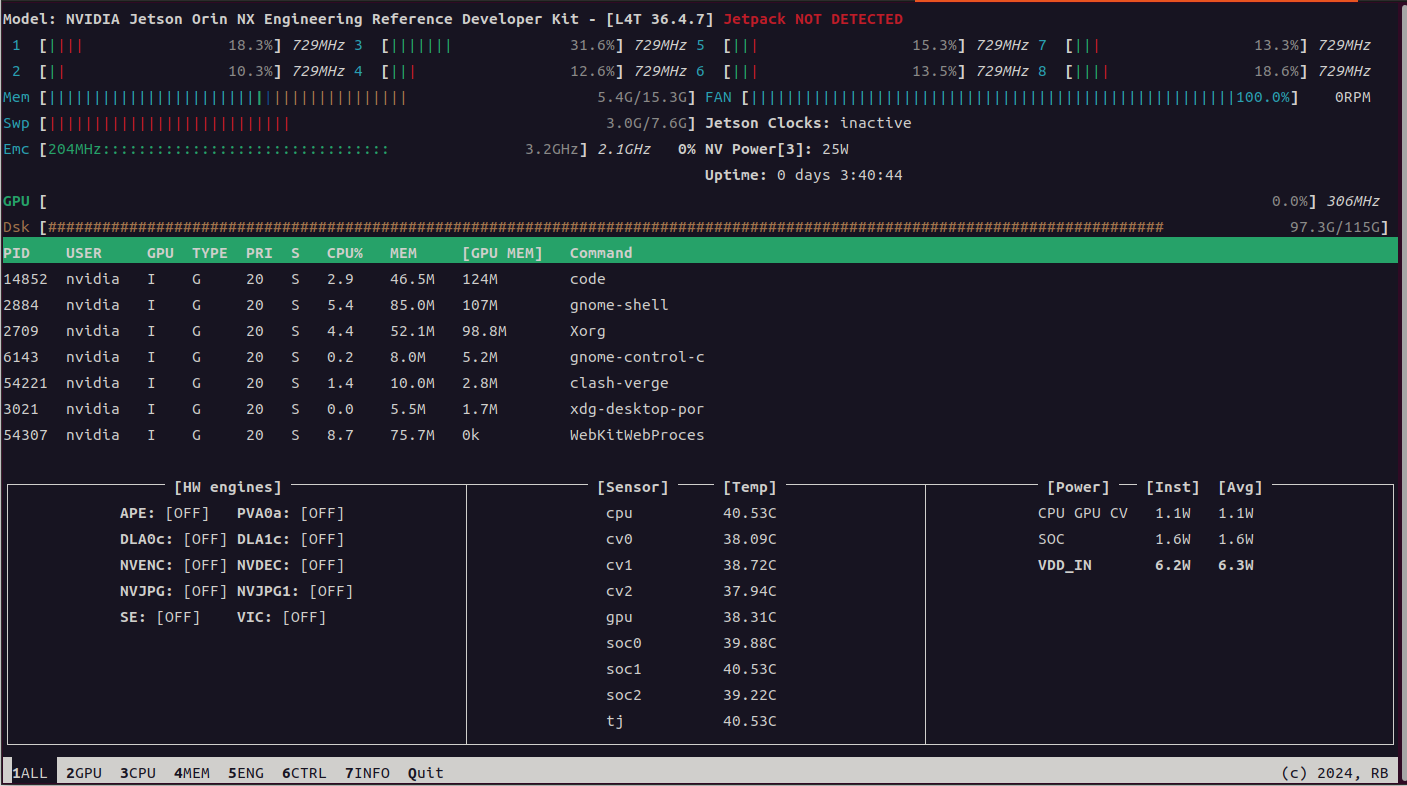Click the cv2 sensor row
This screenshot has width=1407, height=786.
tap(691, 591)
